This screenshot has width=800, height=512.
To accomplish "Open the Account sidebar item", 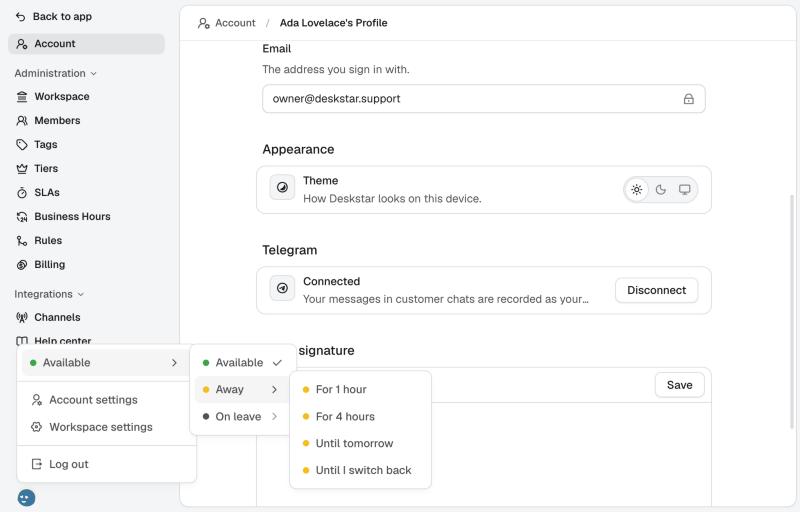I will tap(86, 44).
